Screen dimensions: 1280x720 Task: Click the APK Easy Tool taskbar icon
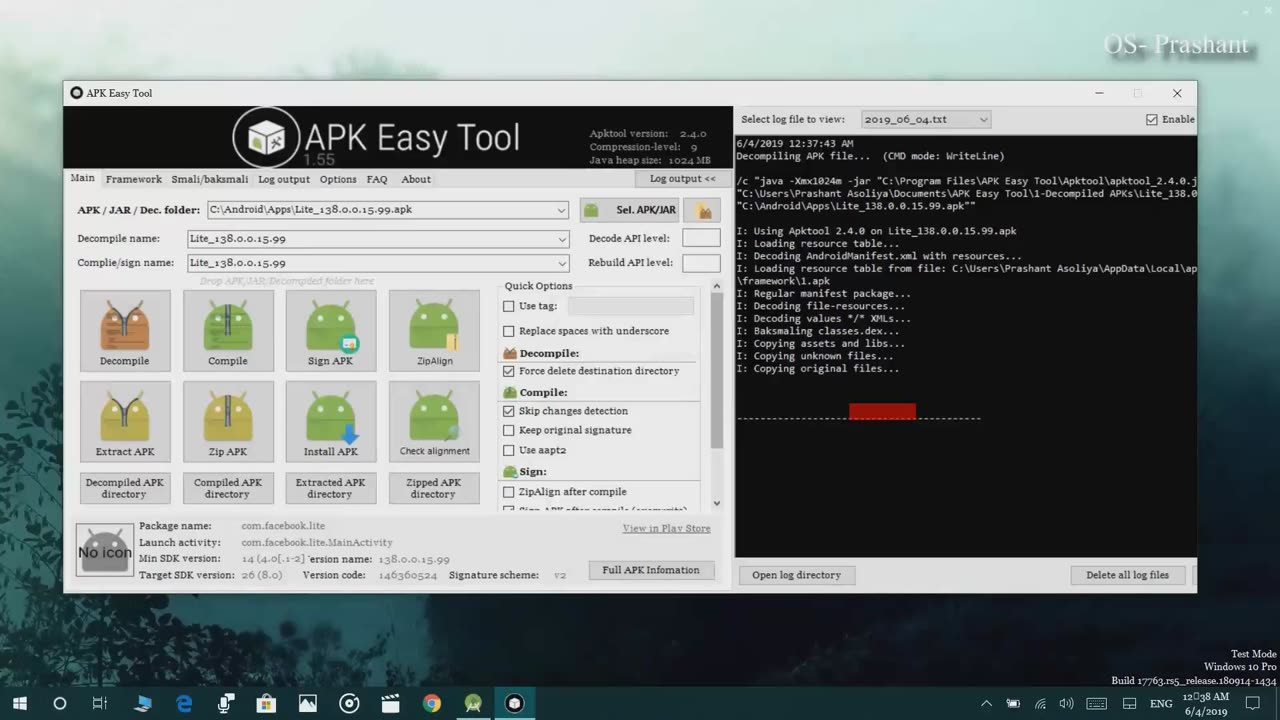pos(514,703)
